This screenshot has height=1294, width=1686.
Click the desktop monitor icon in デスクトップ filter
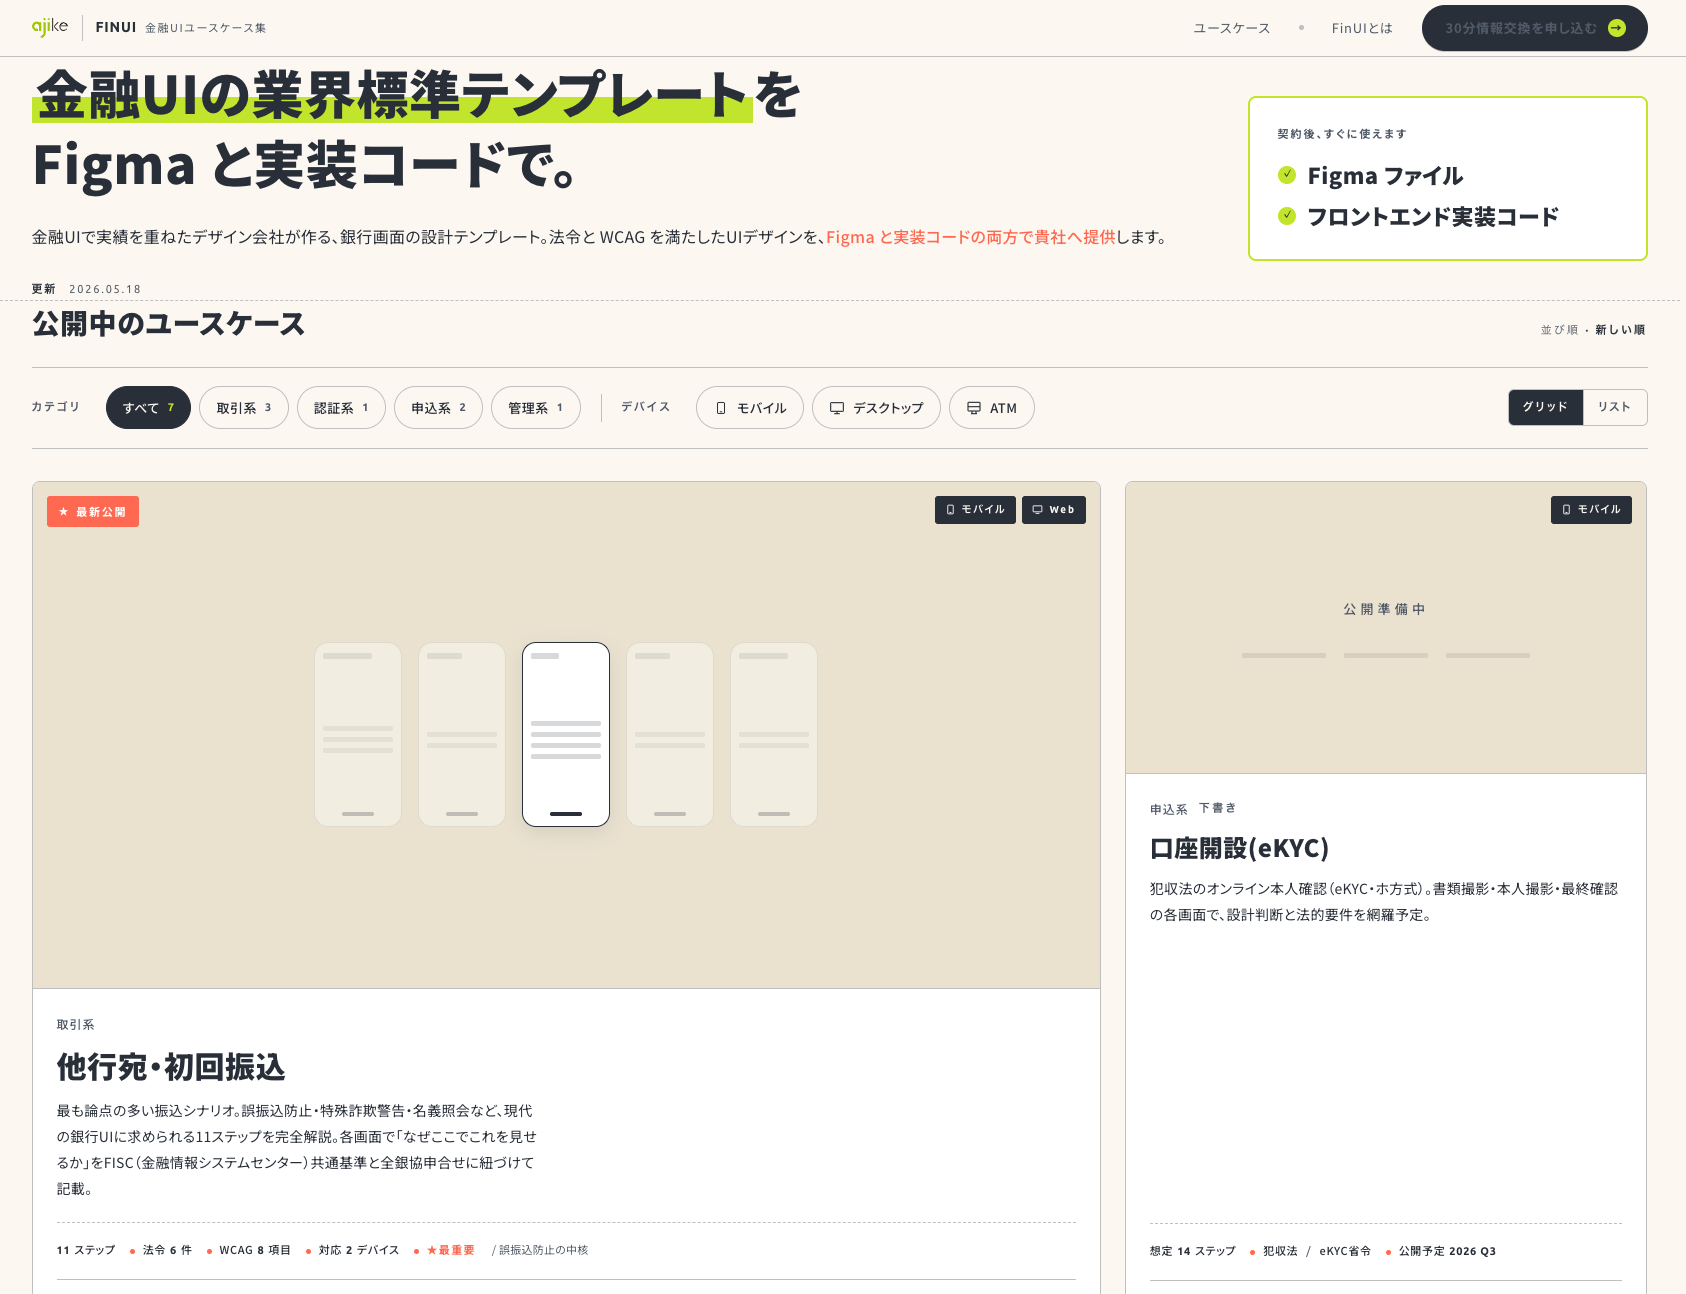tap(837, 408)
